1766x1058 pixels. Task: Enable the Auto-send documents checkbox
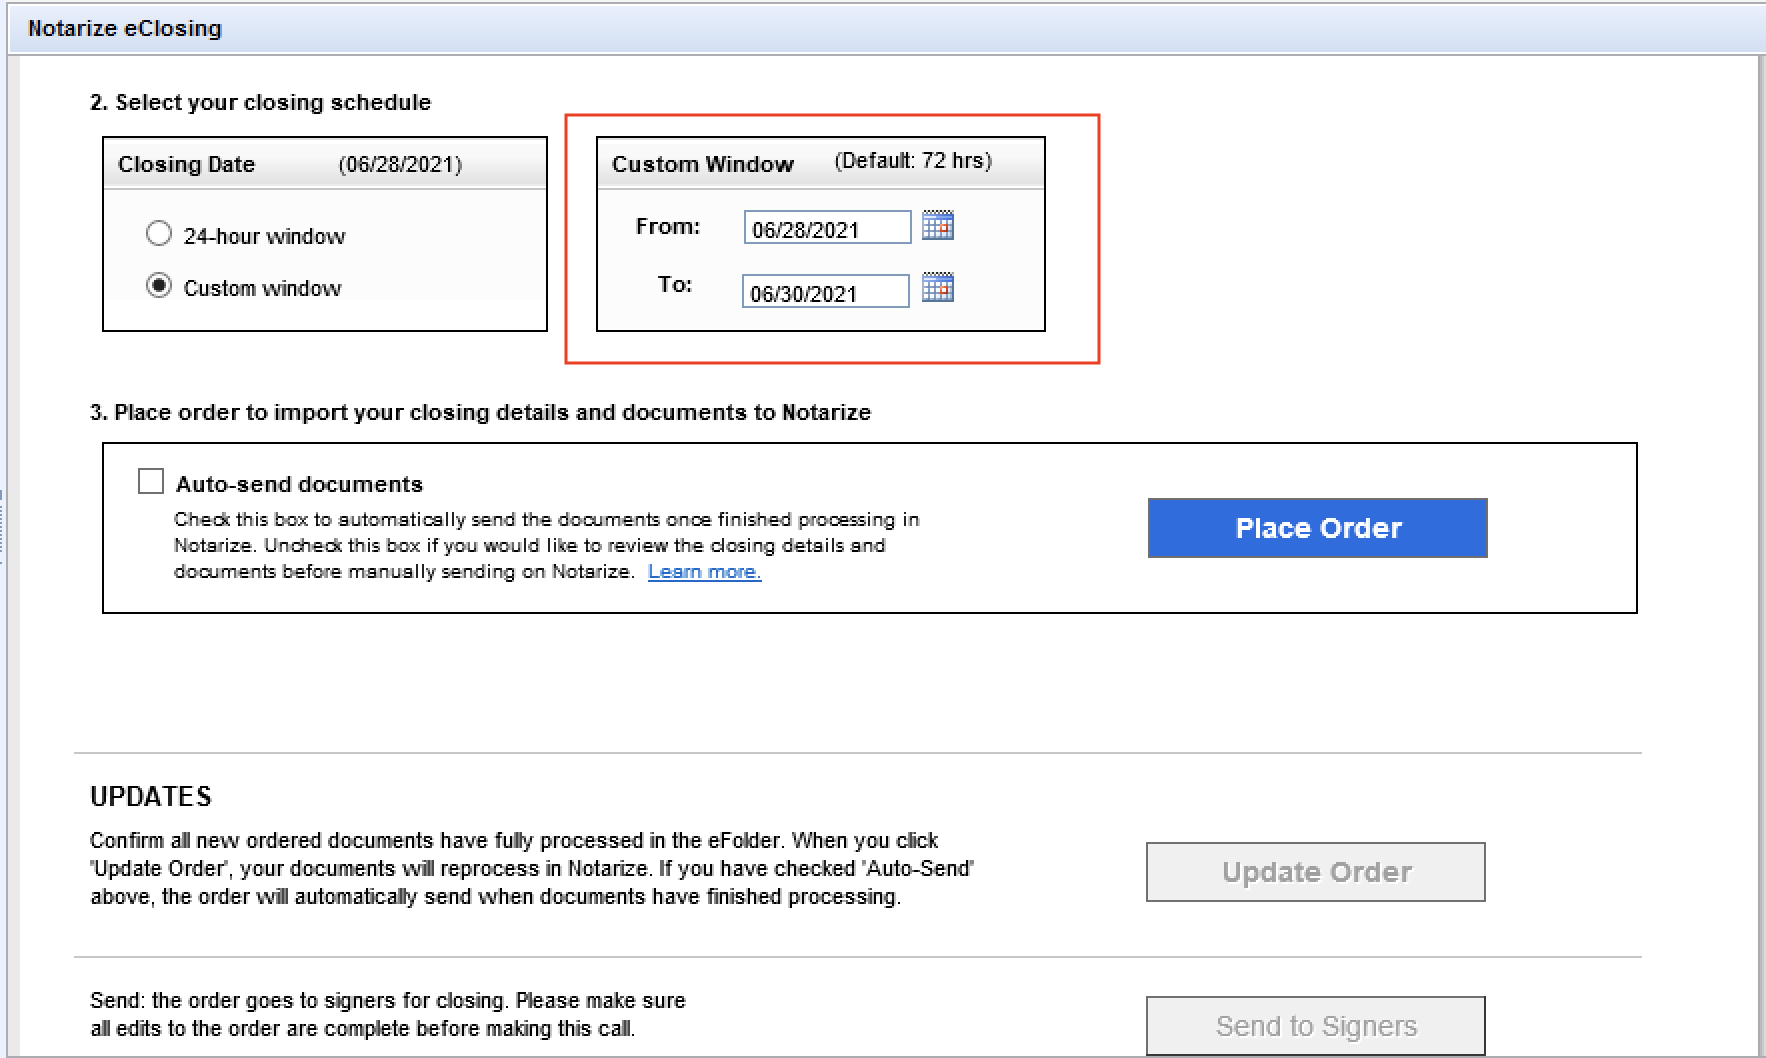click(x=151, y=482)
